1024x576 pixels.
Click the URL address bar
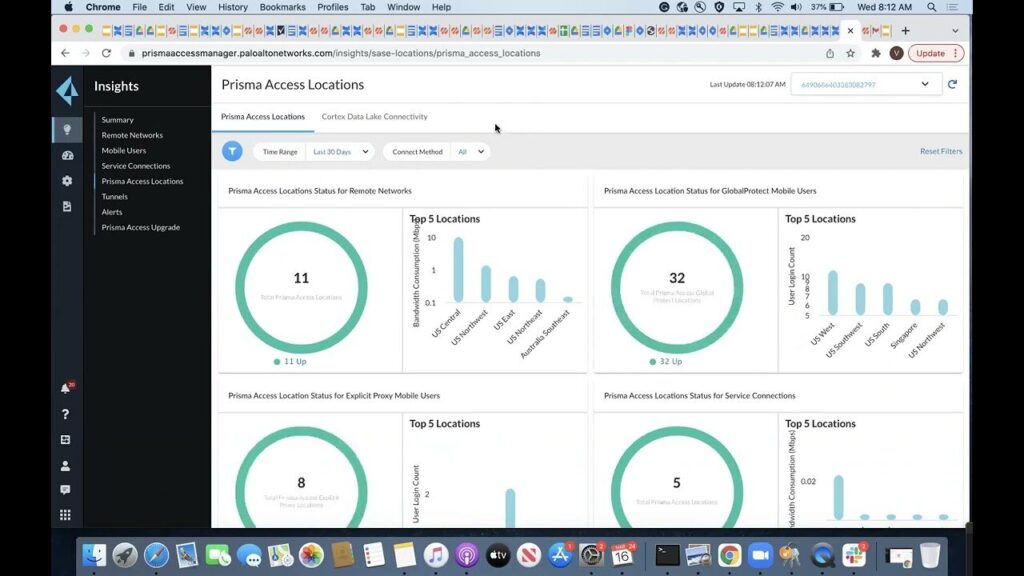tap(470, 54)
